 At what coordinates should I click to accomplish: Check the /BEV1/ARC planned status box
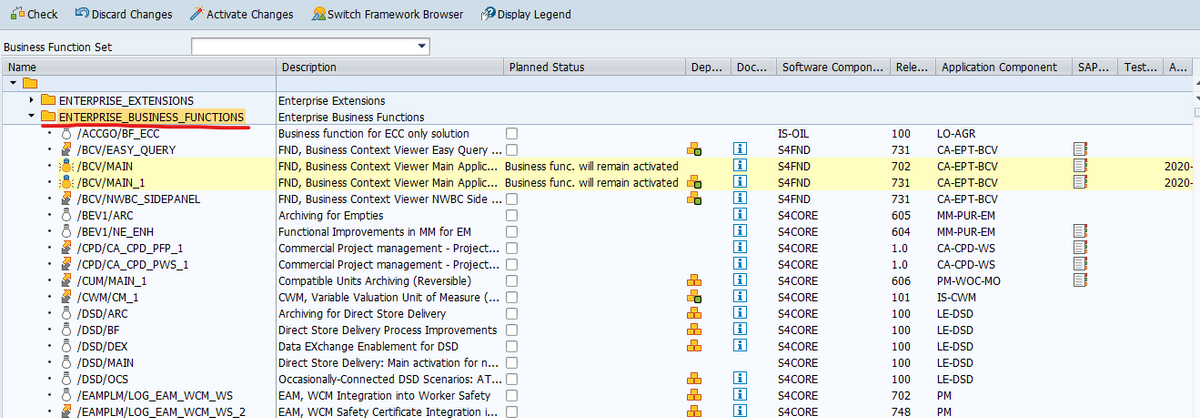point(511,215)
